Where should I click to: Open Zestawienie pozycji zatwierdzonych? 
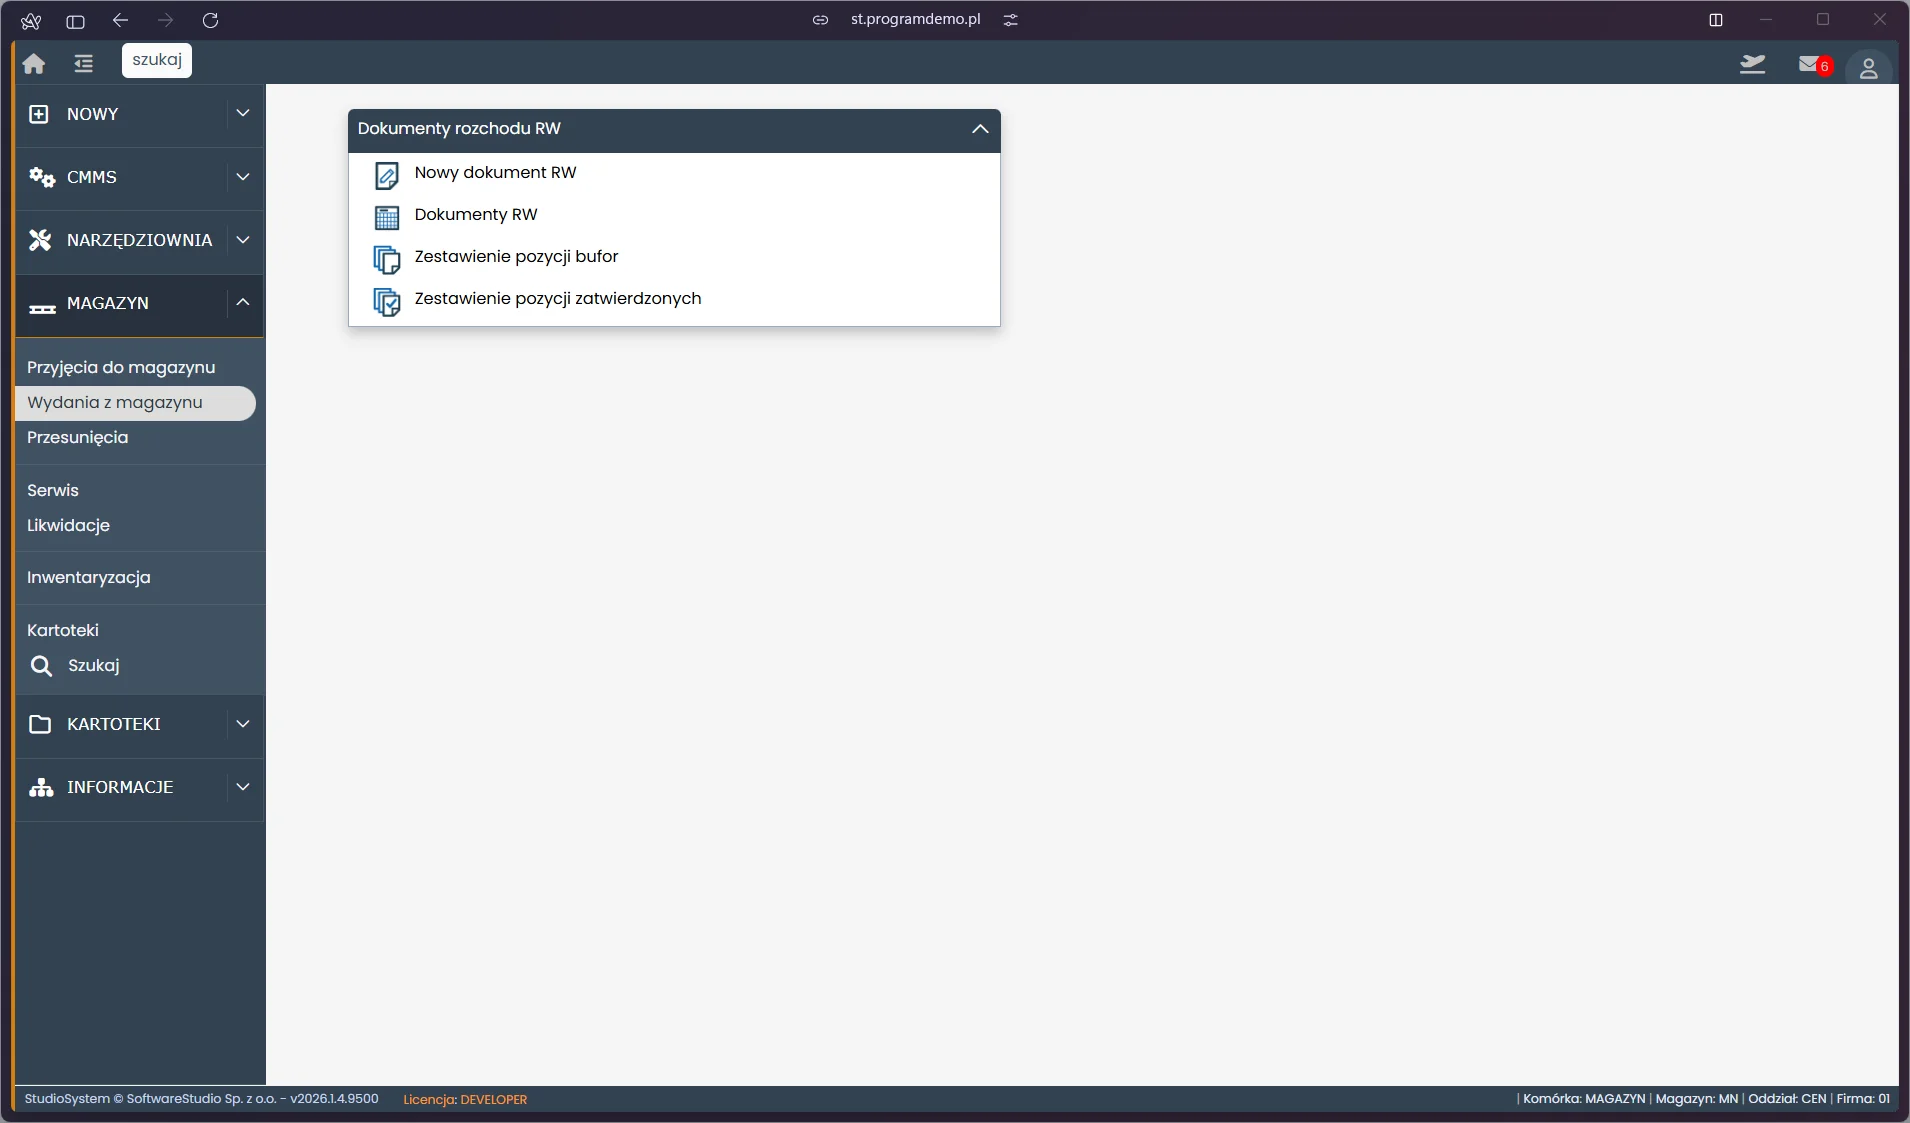pos(558,299)
